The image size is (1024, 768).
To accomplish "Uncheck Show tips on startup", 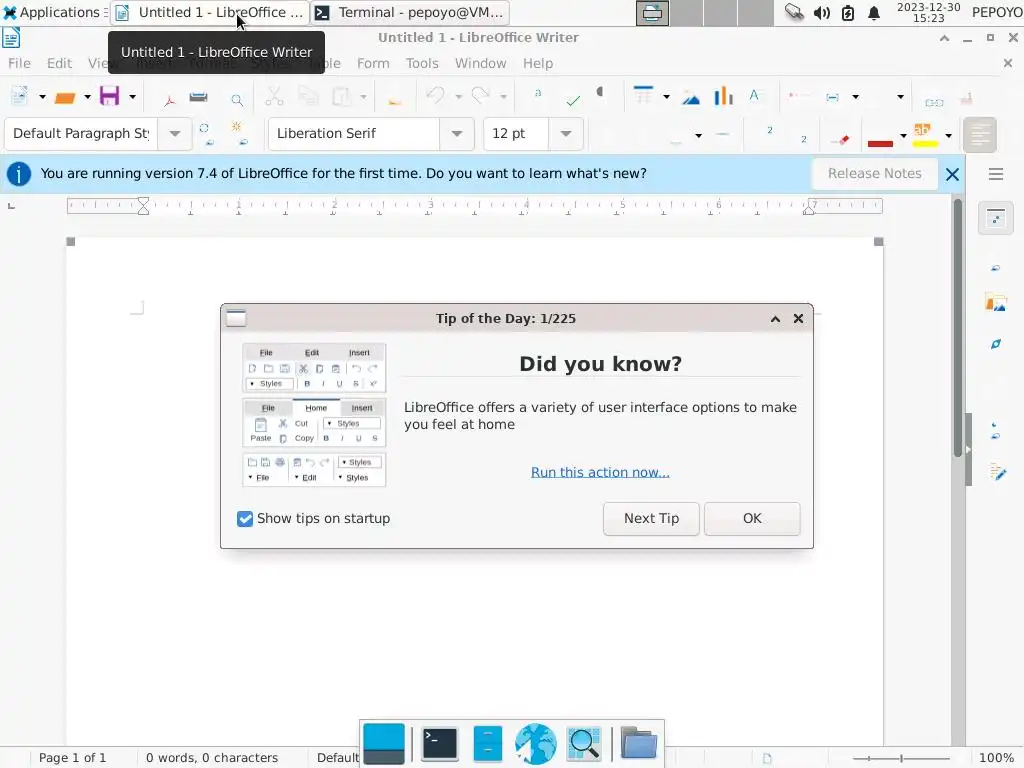I will [245, 519].
